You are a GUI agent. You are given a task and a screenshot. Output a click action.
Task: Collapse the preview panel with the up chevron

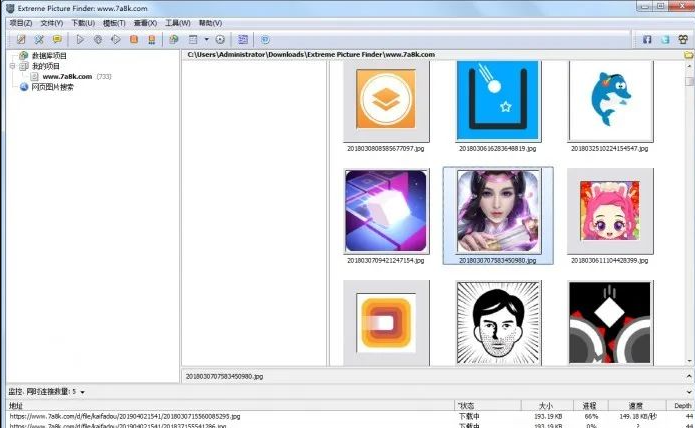pyautogui.click(x=689, y=376)
